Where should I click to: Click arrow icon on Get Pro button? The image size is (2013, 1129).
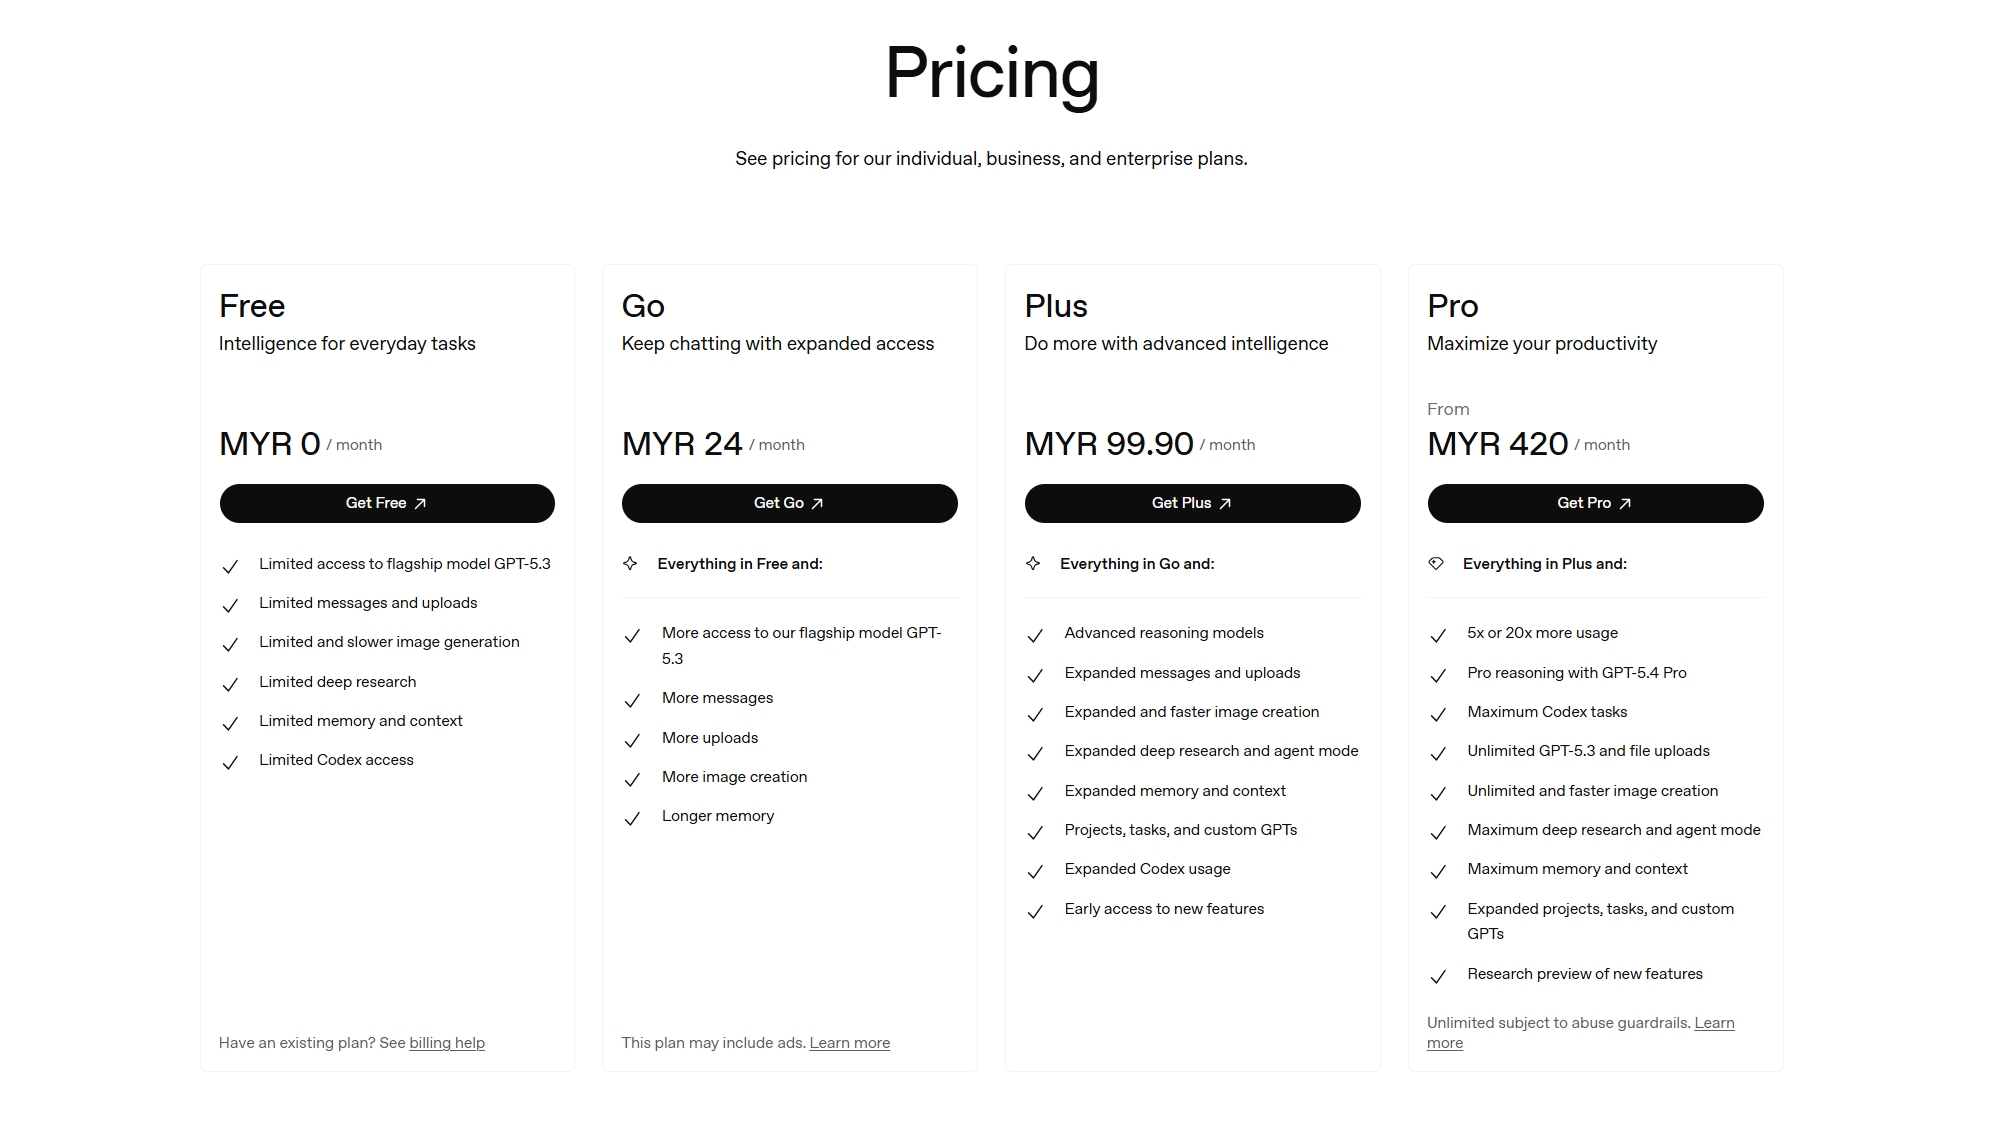(1625, 504)
